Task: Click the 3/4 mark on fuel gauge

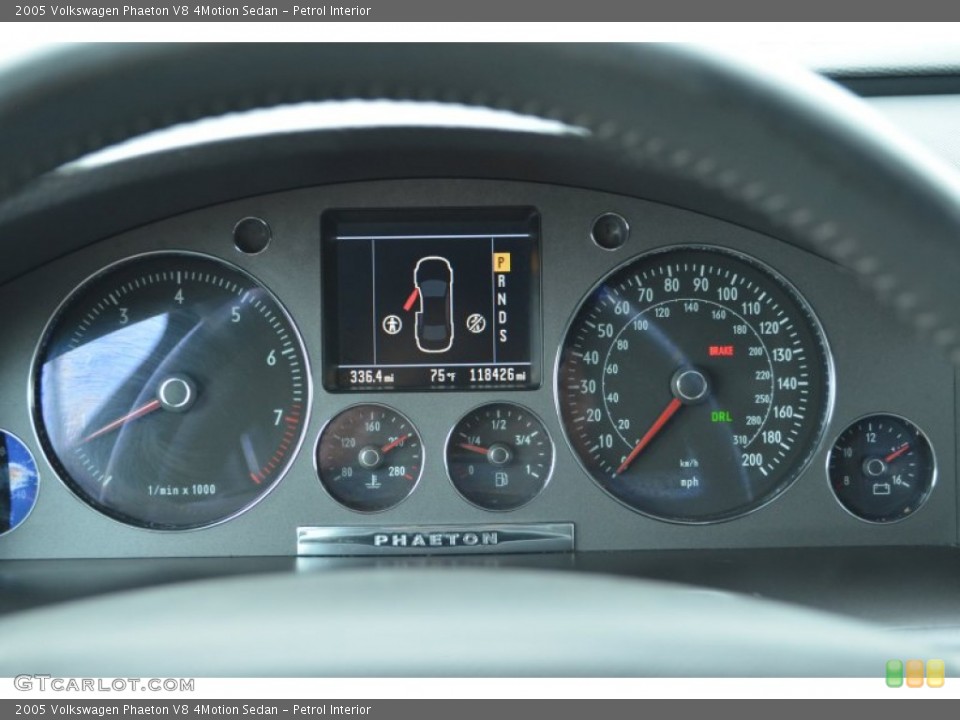Action: coord(522,440)
